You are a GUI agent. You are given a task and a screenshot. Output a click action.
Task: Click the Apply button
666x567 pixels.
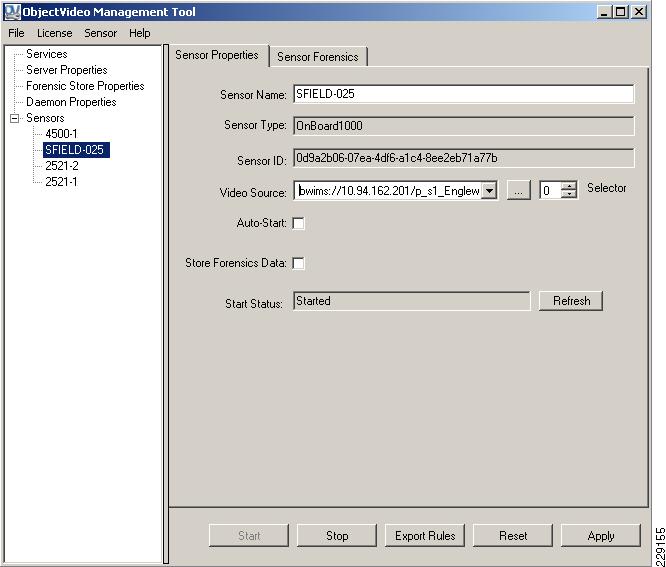click(601, 536)
